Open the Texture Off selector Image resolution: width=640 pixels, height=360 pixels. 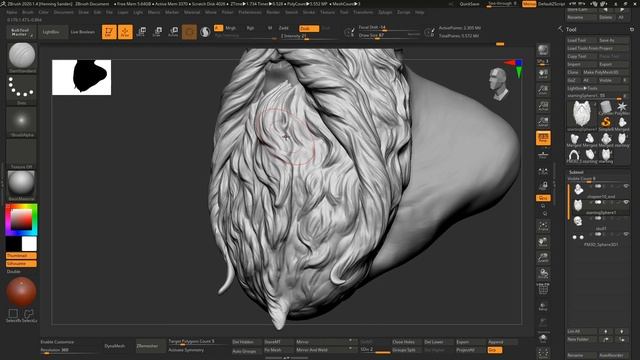pyautogui.click(x=22, y=154)
